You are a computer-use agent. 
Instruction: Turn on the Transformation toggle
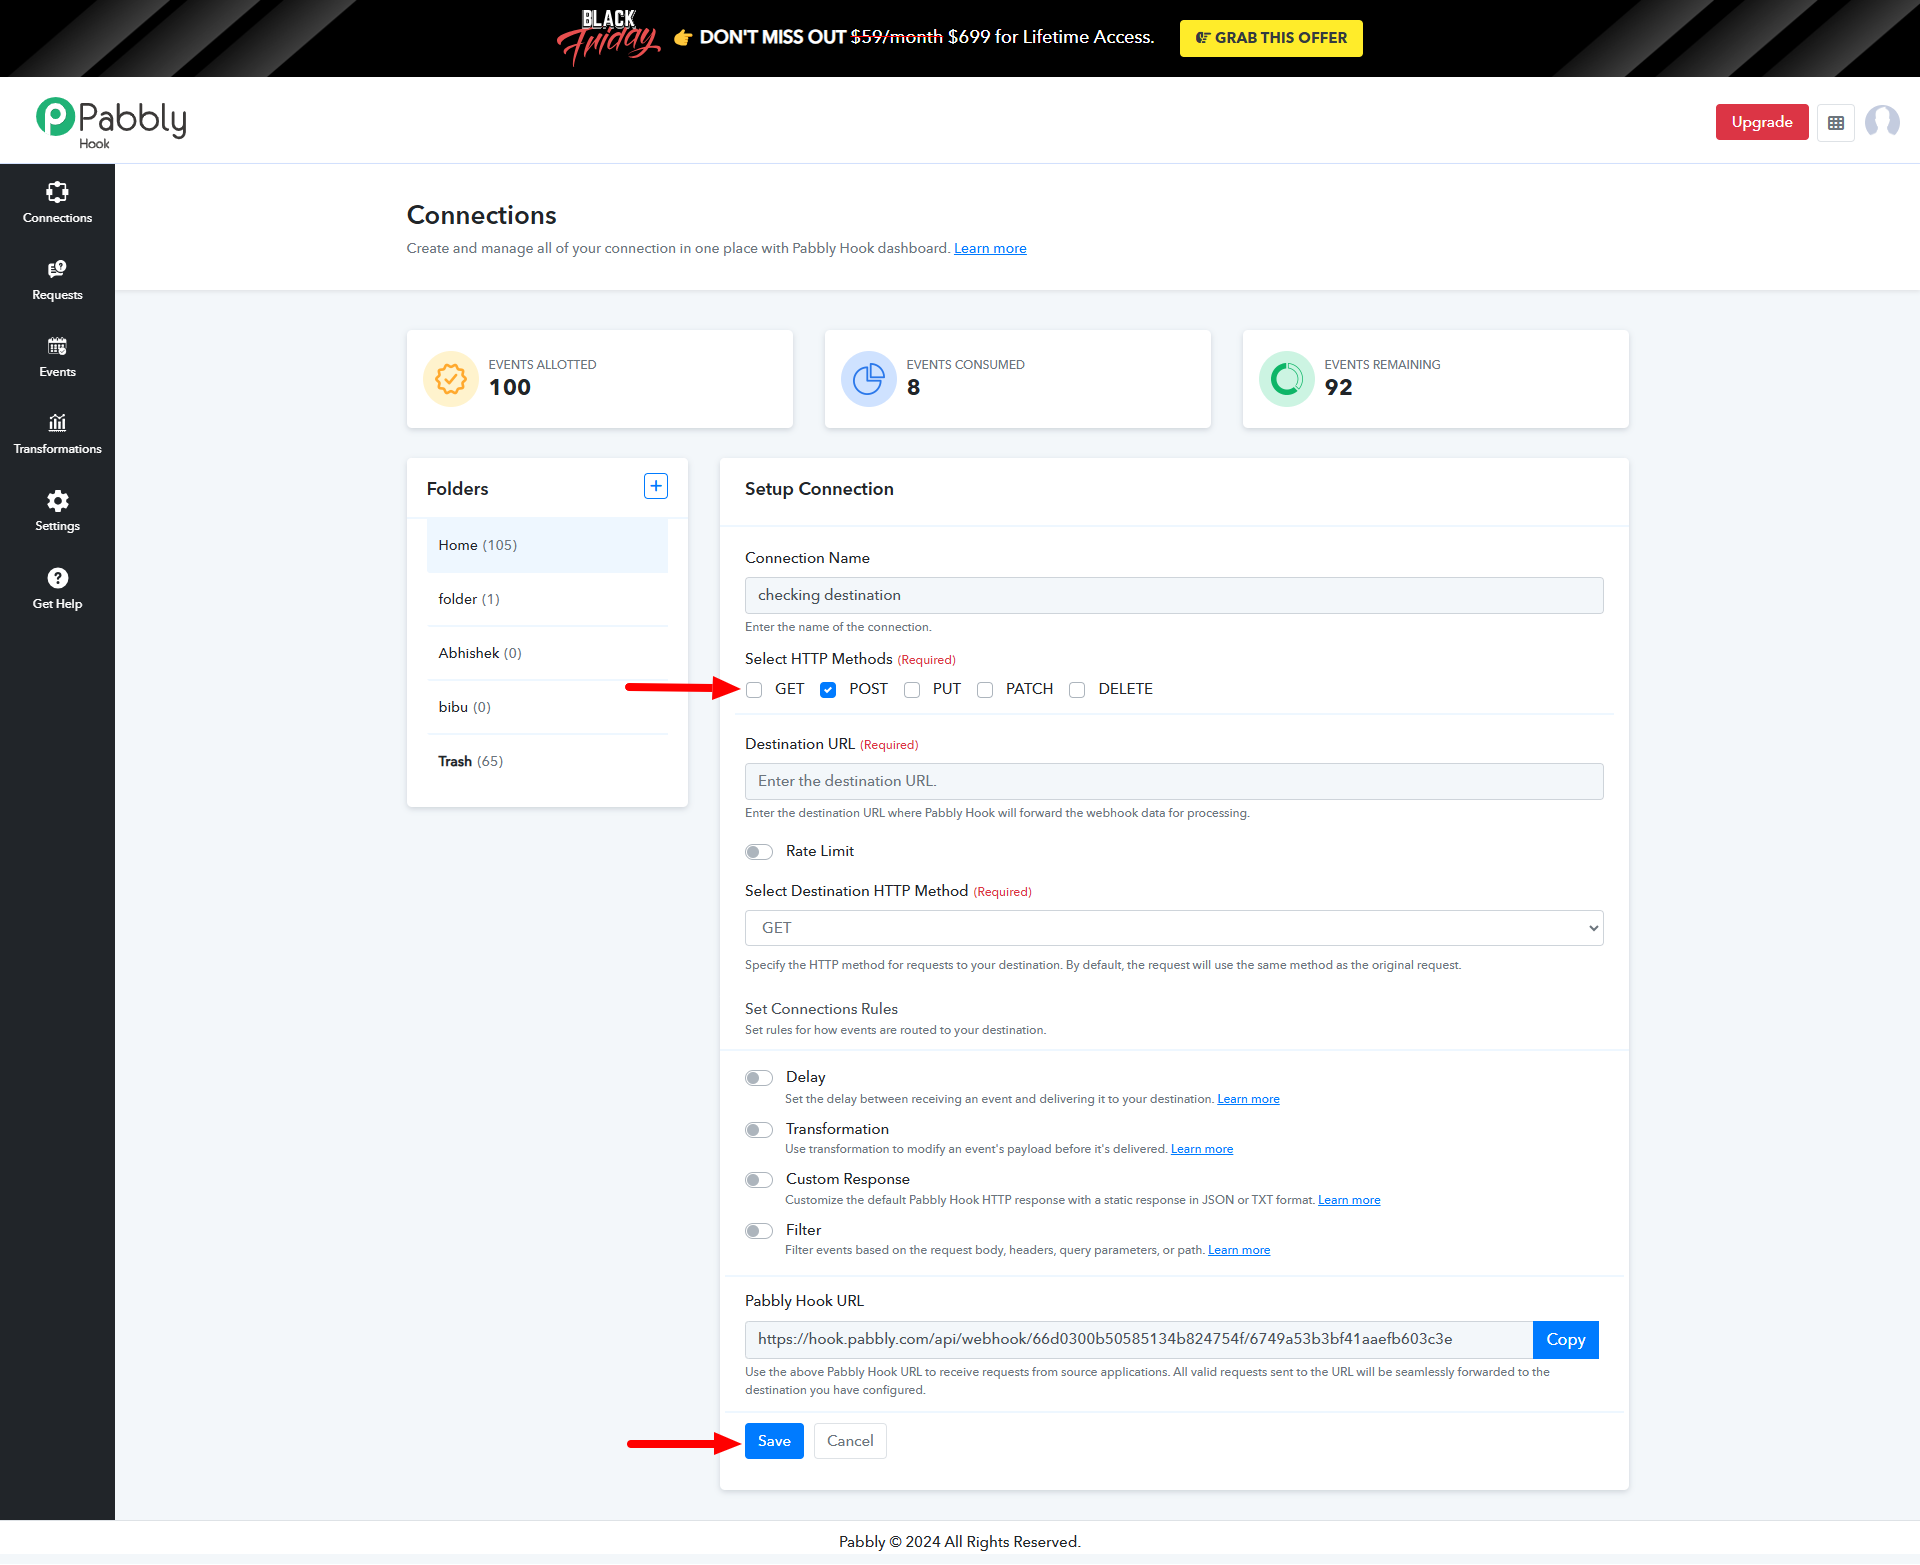click(x=759, y=1130)
